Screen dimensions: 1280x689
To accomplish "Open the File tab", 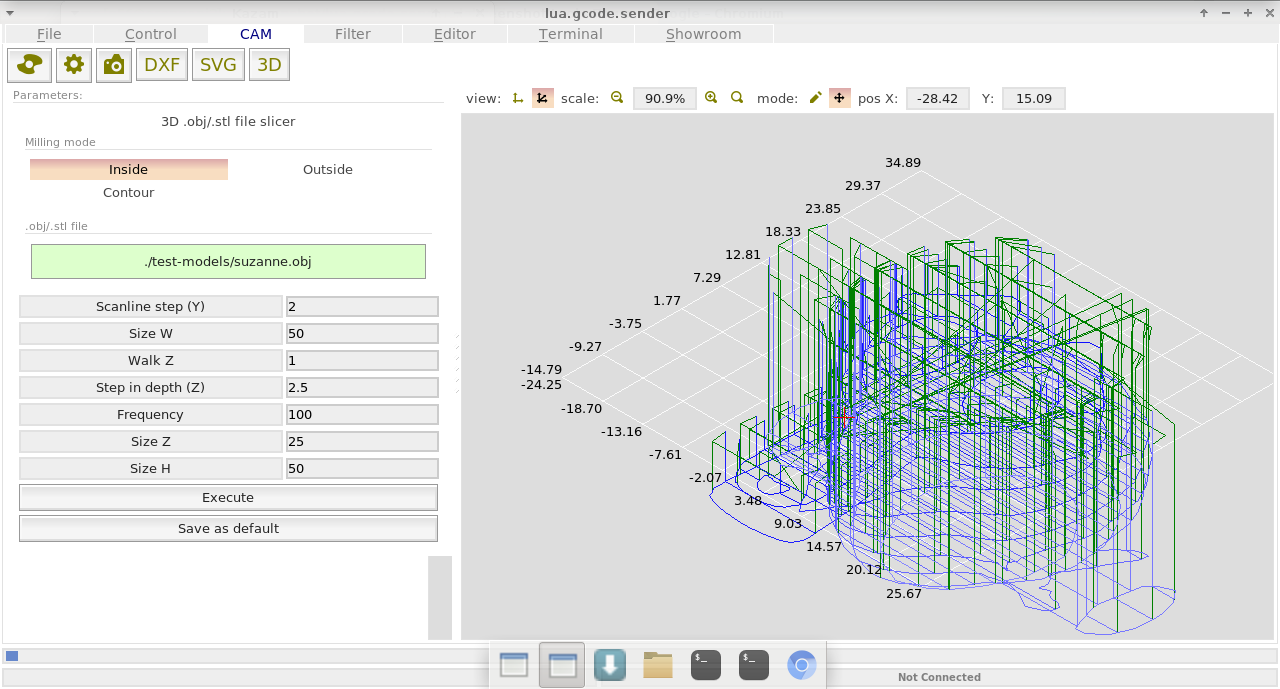I will 49,34.
